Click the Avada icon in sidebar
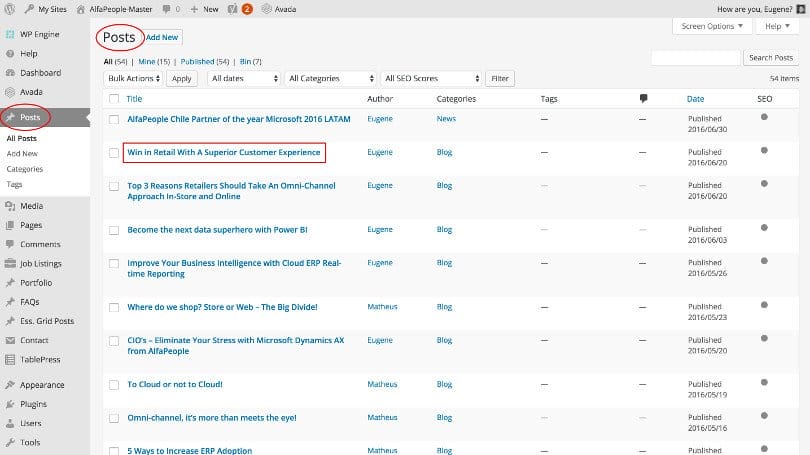This screenshot has height=455, width=810. point(10,92)
